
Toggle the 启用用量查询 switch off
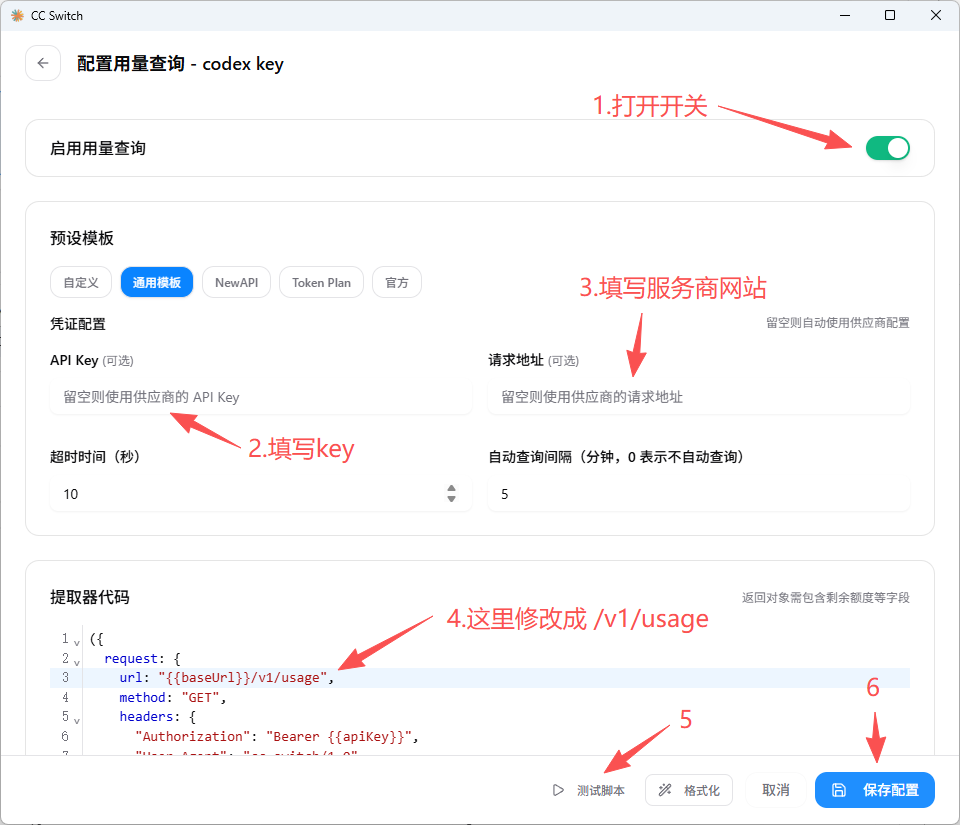click(x=887, y=148)
